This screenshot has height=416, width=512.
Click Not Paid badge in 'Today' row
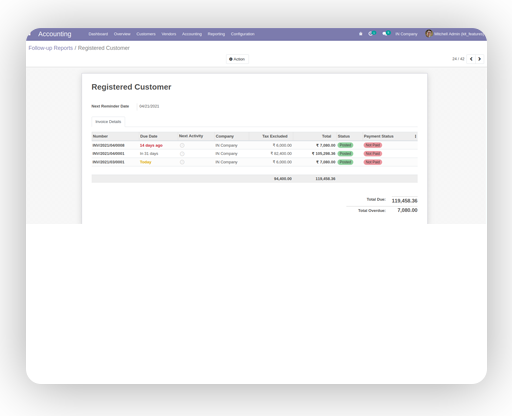click(x=373, y=162)
